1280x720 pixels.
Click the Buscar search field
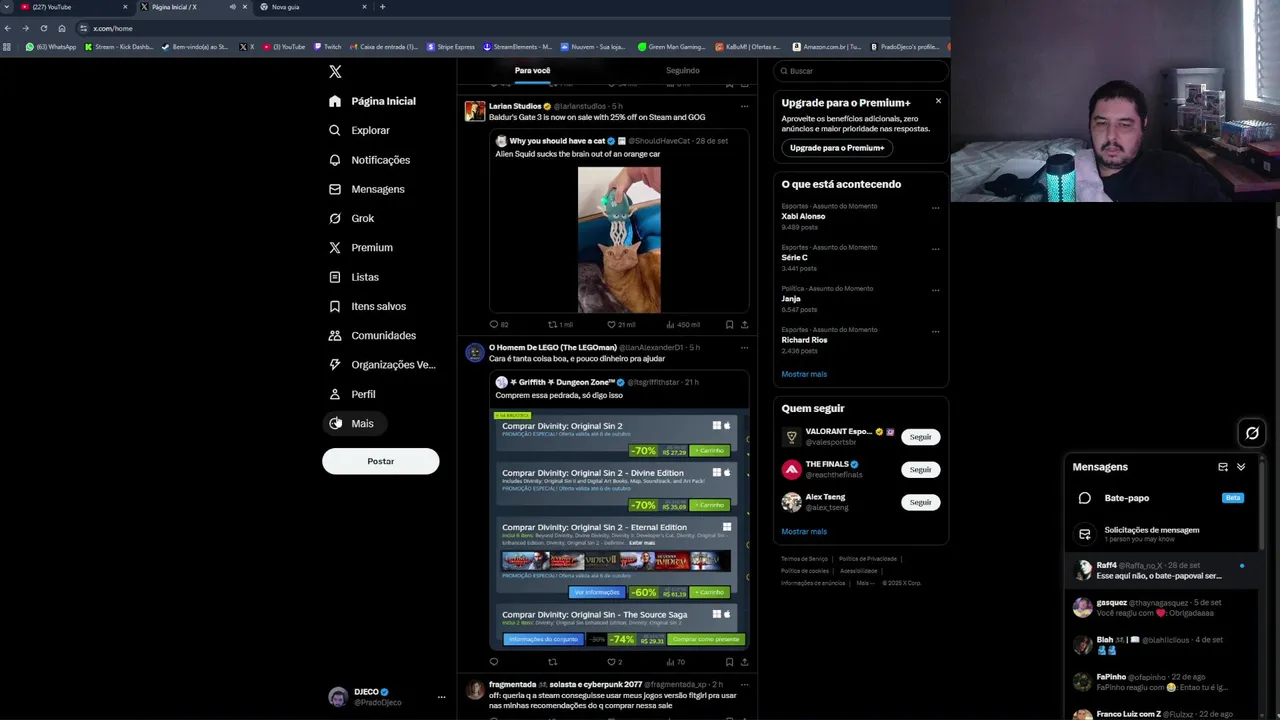[x=860, y=71]
